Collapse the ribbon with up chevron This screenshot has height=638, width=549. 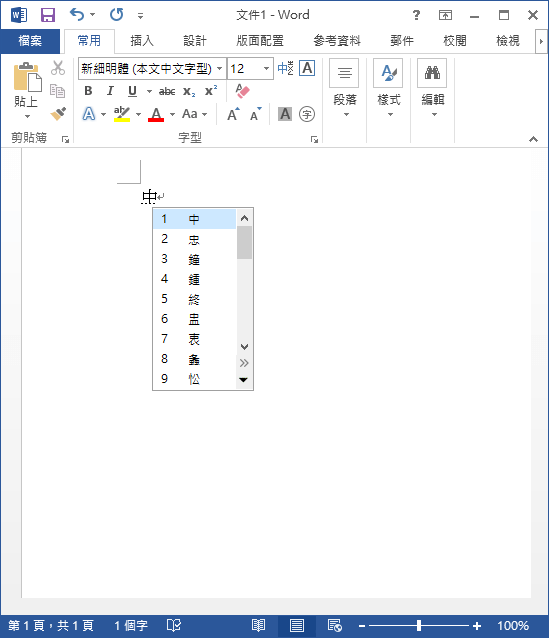tap(533, 139)
